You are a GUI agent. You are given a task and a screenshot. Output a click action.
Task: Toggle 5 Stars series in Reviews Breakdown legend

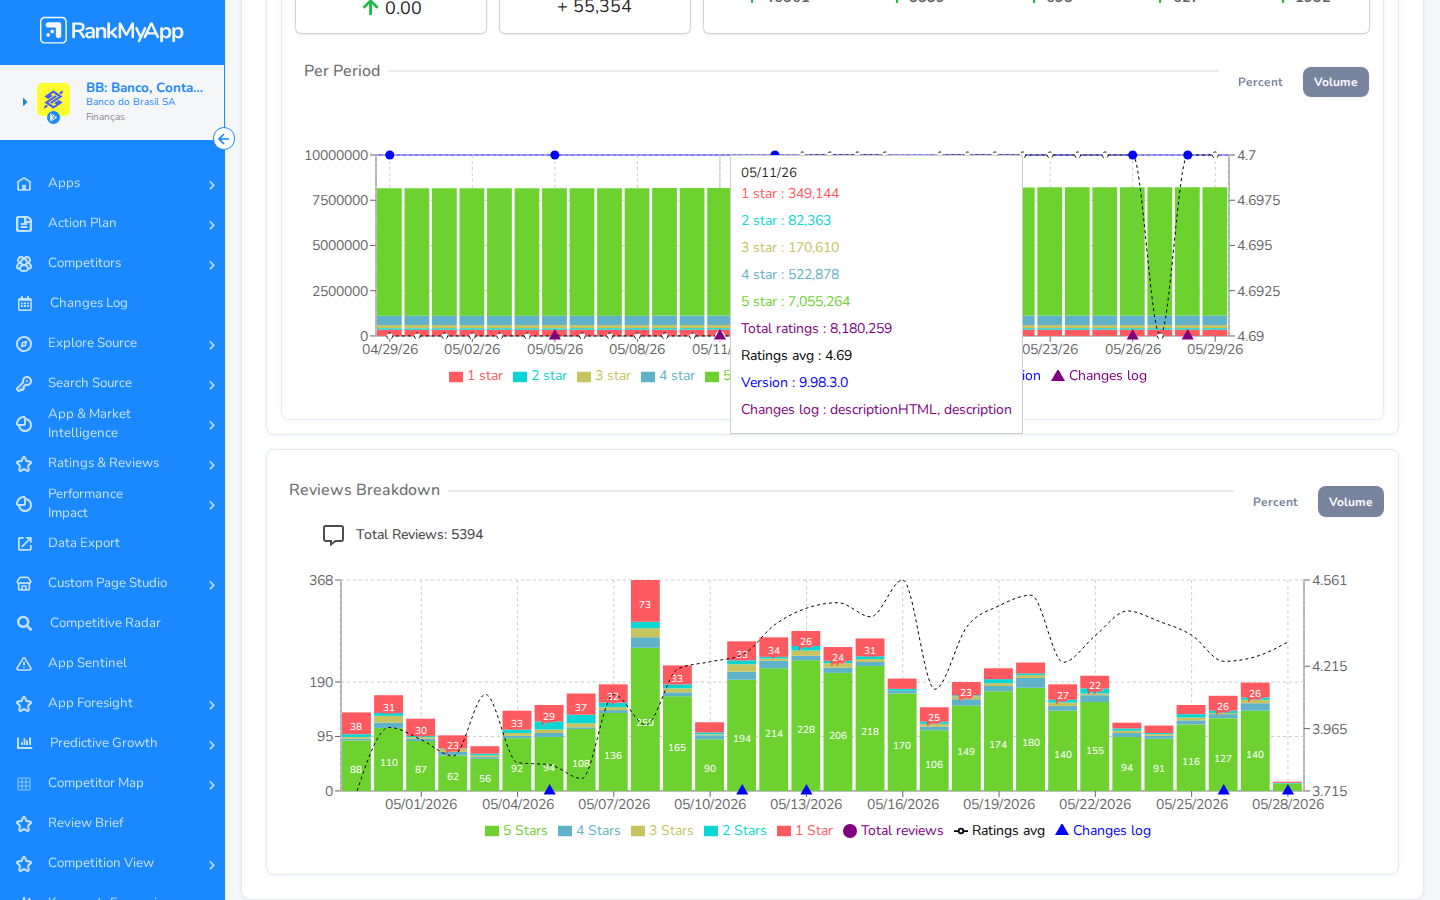click(x=516, y=831)
